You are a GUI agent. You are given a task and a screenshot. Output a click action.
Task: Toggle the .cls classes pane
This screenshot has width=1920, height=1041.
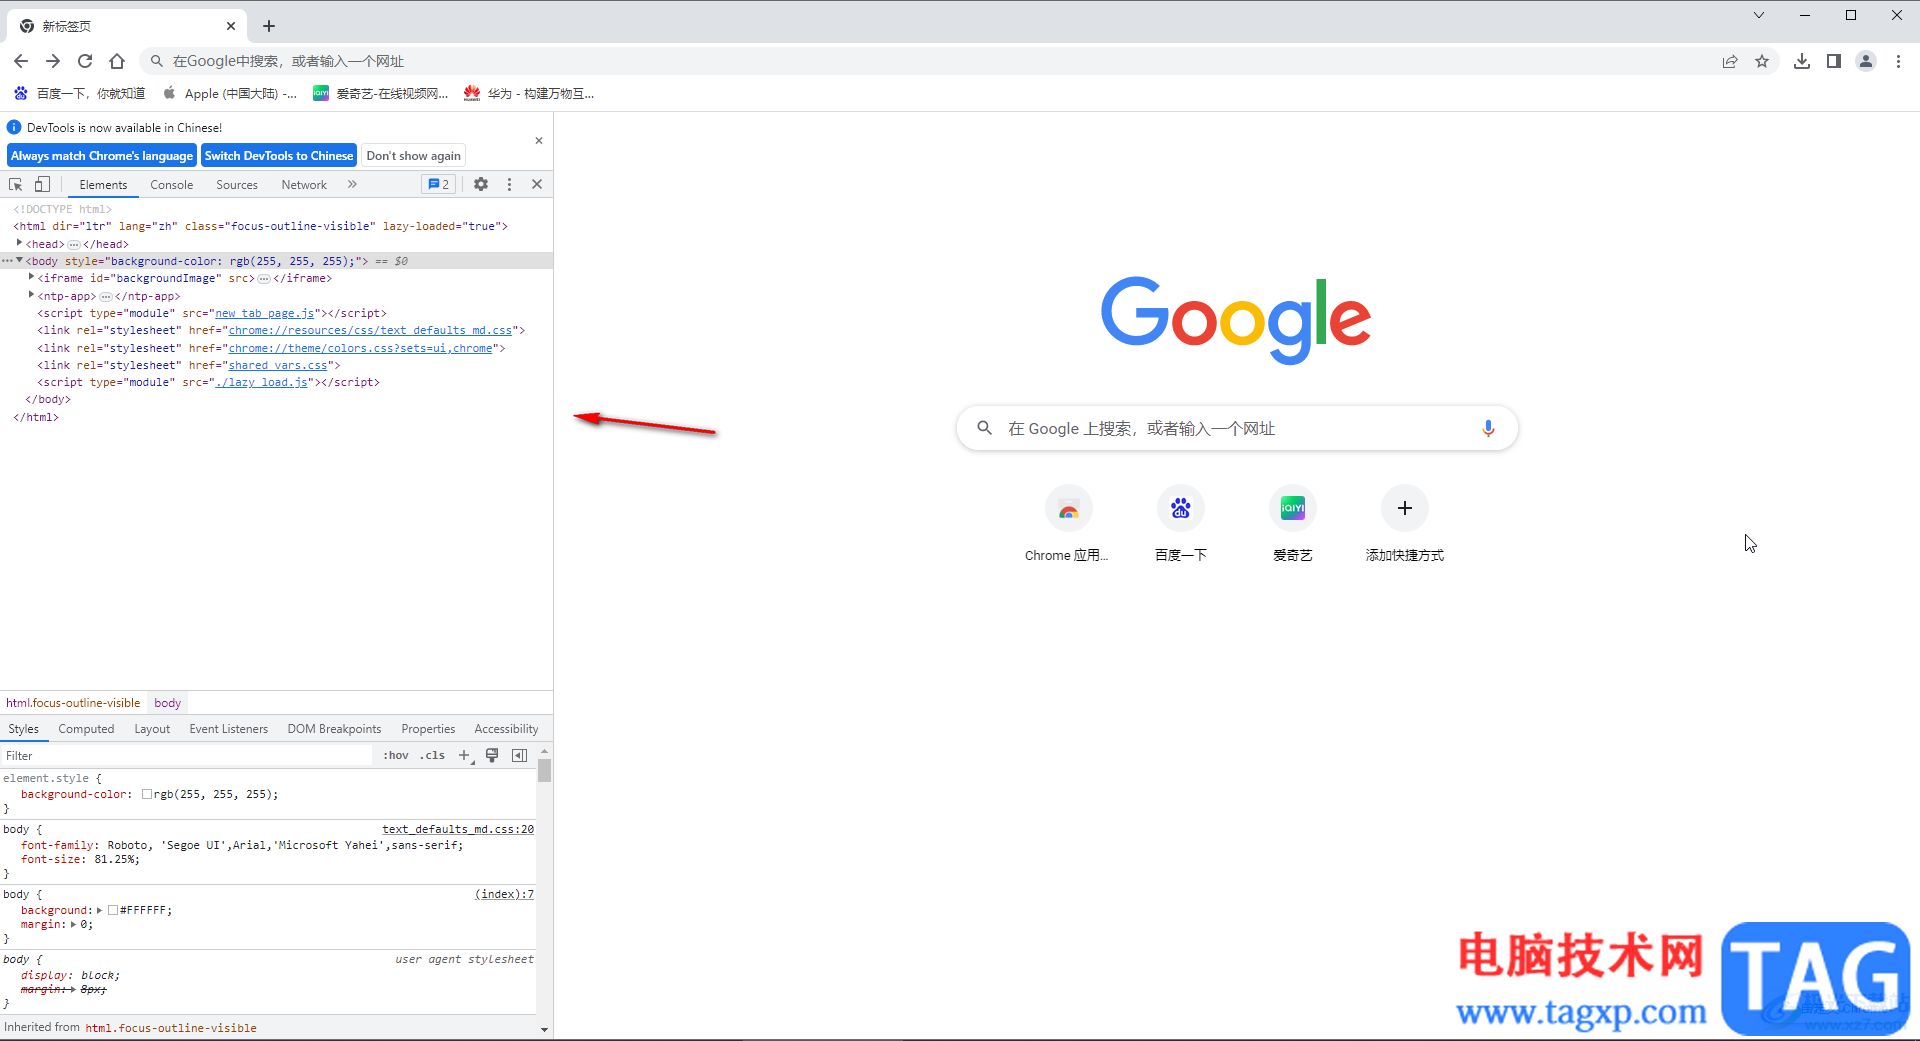[433, 755]
